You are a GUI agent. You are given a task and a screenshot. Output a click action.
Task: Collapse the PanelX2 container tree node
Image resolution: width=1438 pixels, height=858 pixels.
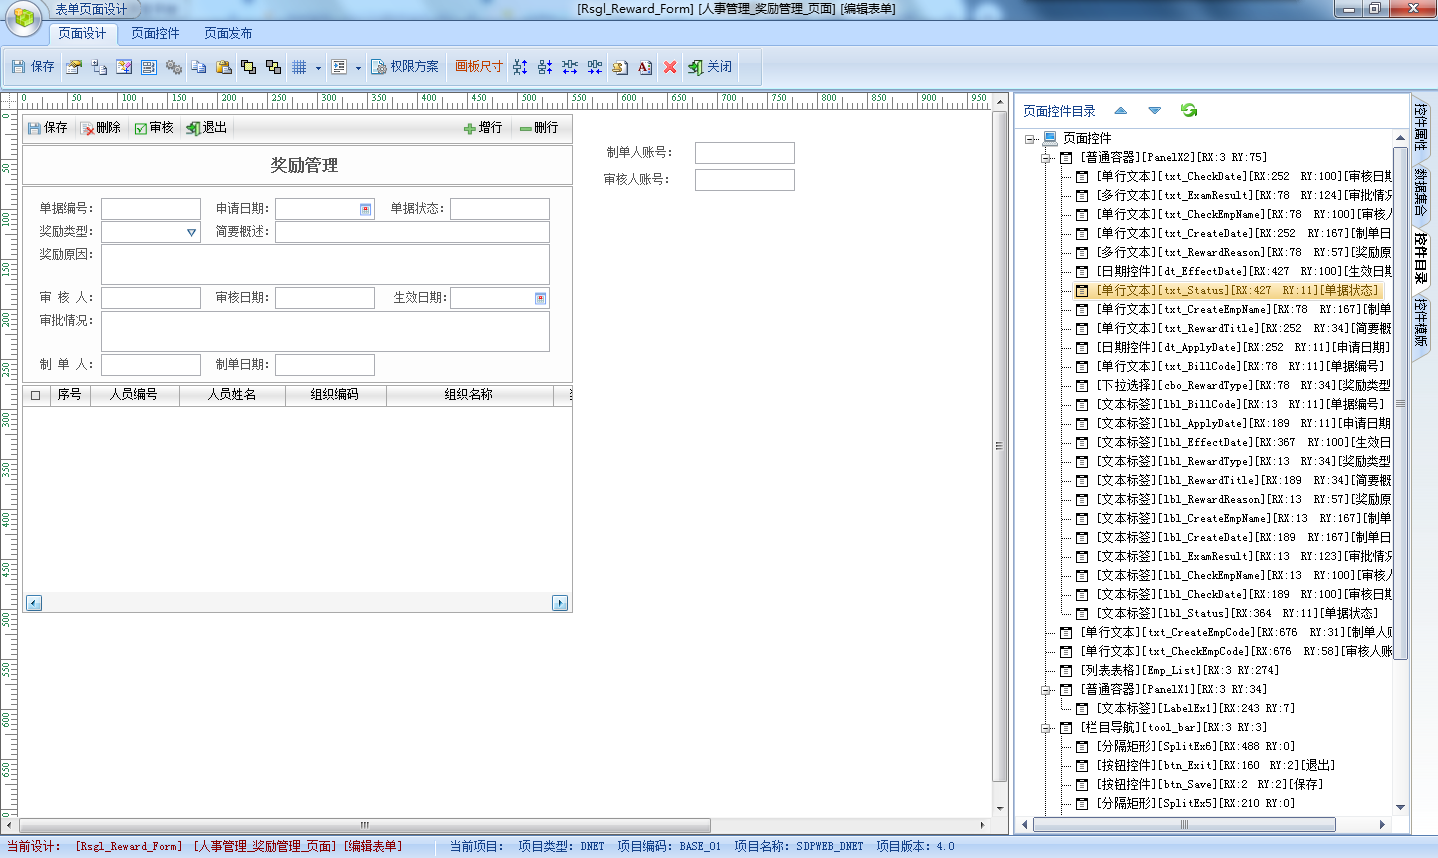pos(1046,158)
